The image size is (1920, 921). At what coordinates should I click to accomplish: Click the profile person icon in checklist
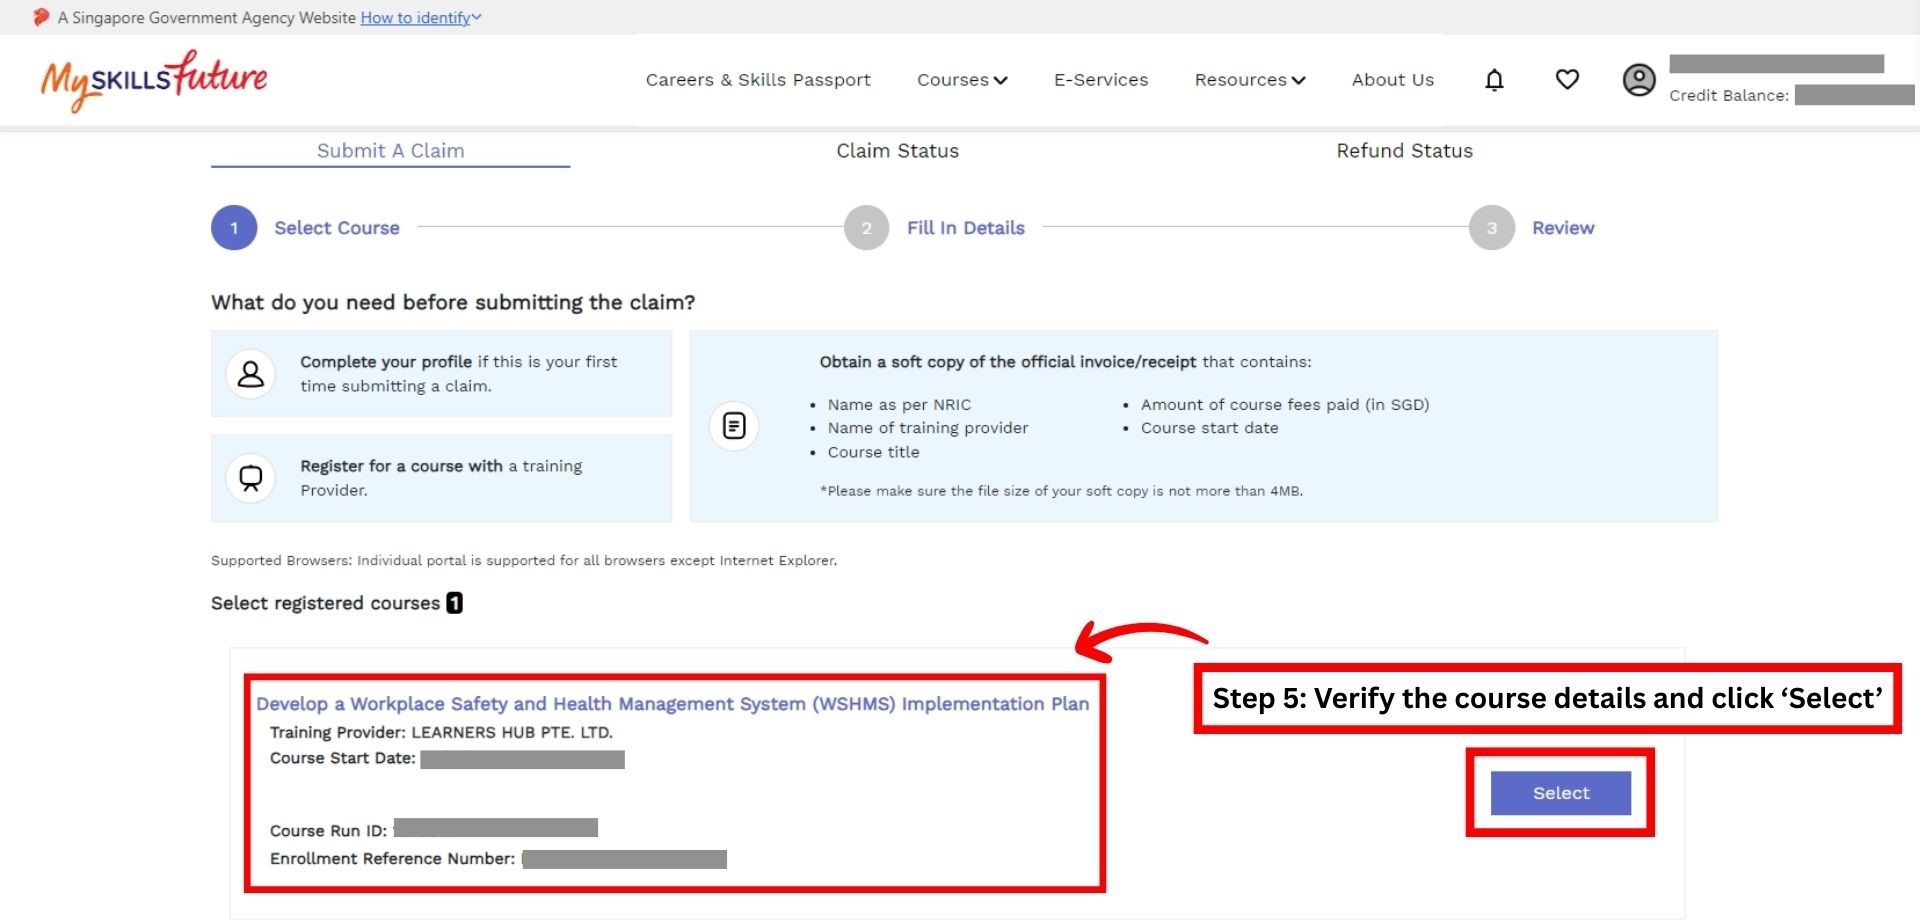click(251, 374)
